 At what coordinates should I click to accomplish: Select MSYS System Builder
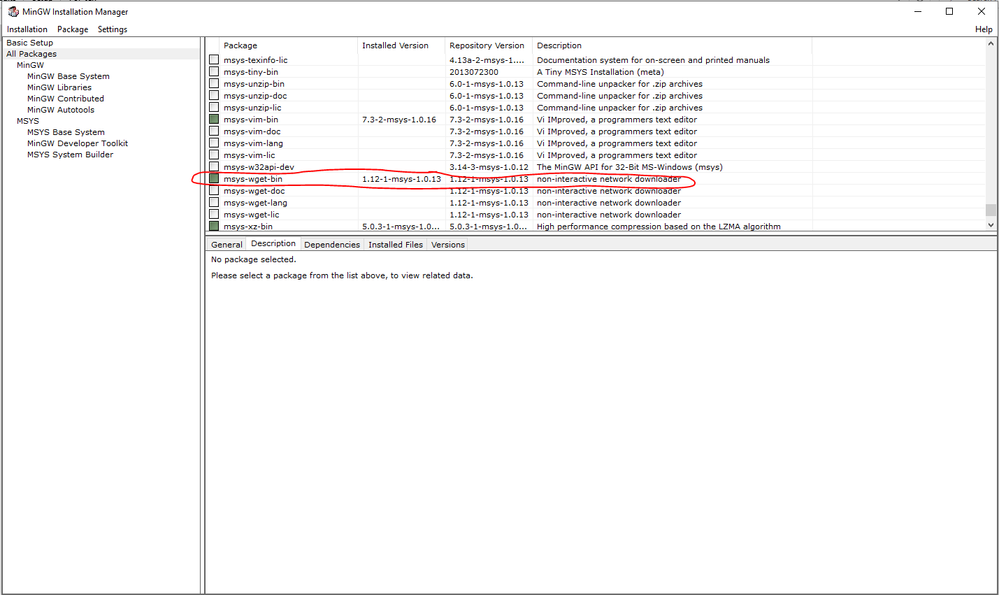pos(70,154)
